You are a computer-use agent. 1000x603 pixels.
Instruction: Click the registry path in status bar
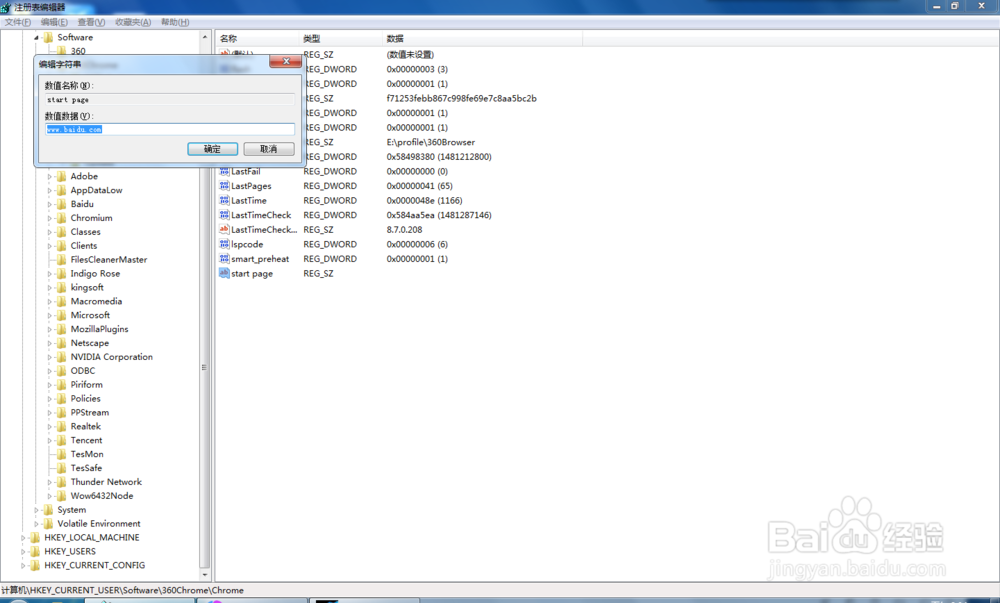tap(122, 590)
